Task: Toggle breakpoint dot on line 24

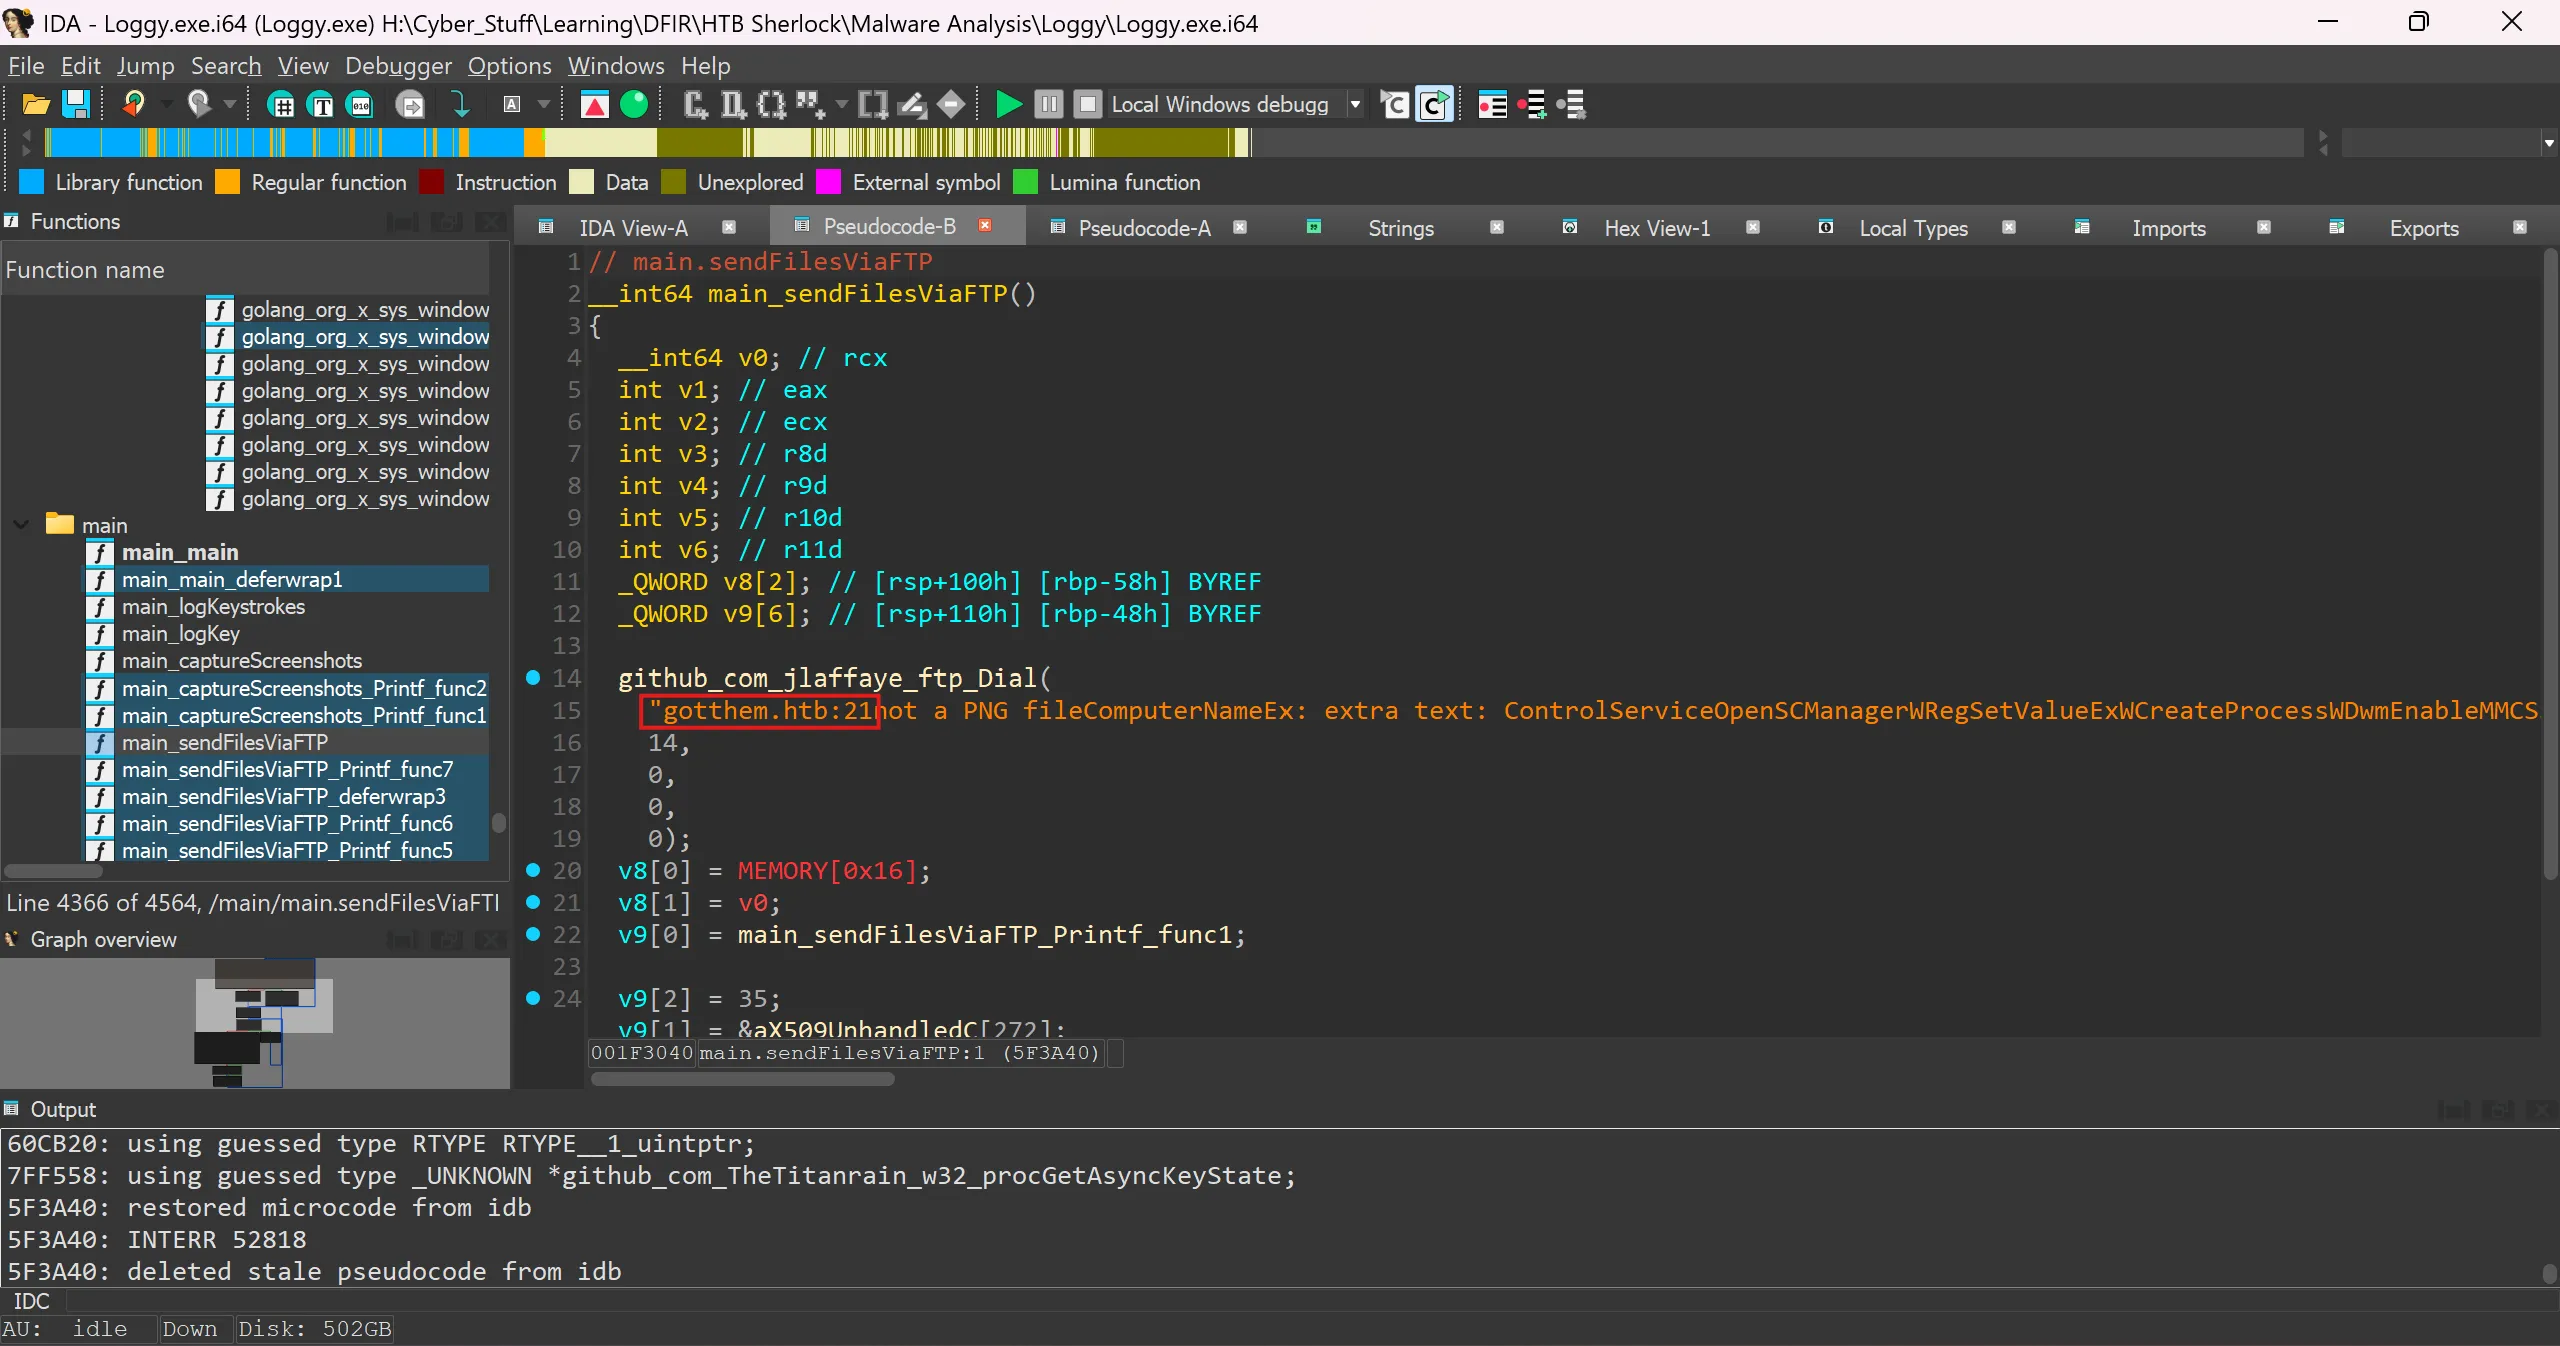Action: [533, 998]
